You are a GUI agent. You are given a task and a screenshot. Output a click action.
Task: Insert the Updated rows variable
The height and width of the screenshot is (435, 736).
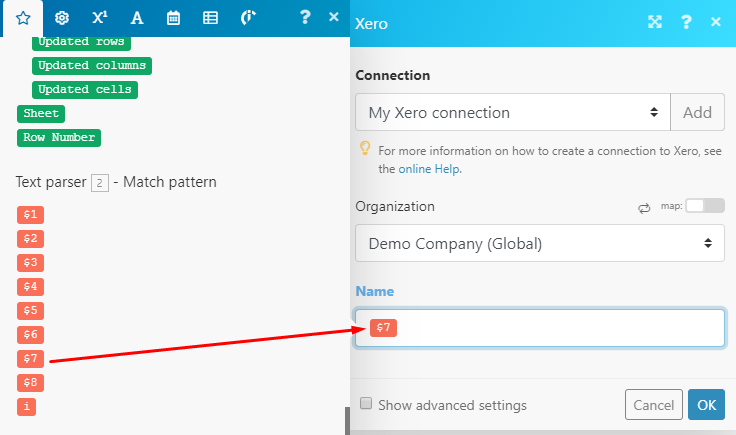(x=81, y=42)
